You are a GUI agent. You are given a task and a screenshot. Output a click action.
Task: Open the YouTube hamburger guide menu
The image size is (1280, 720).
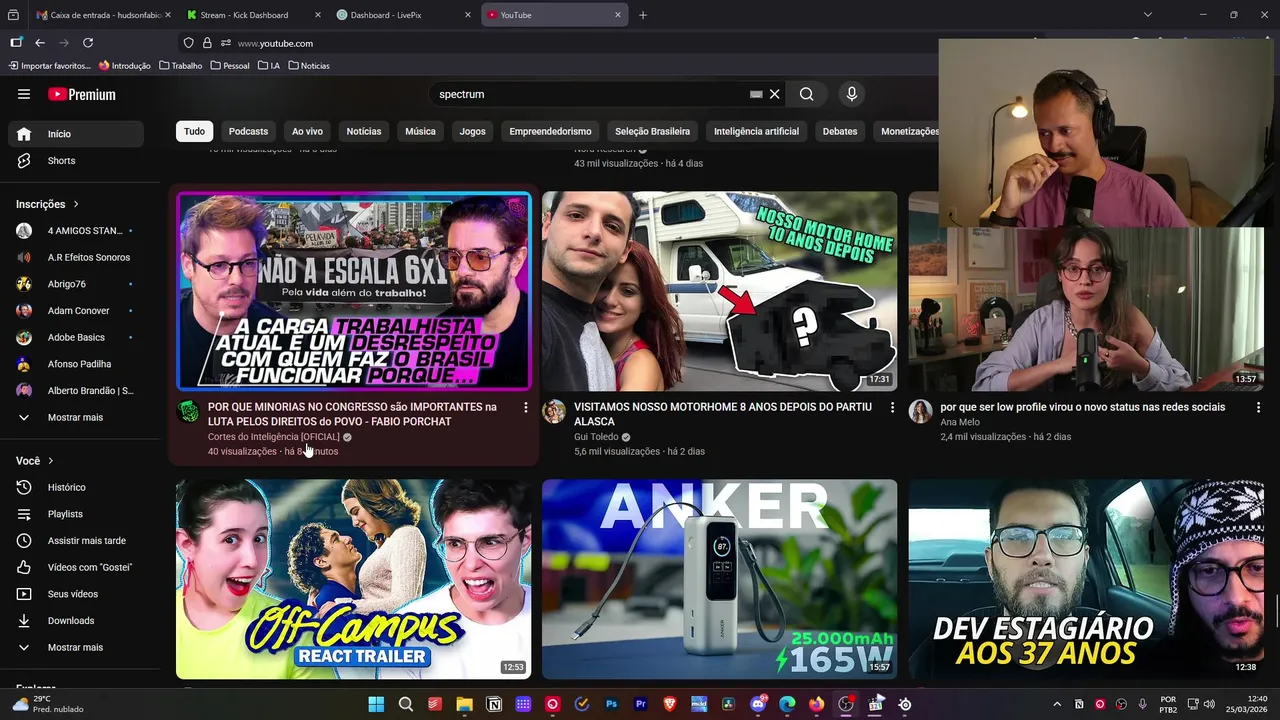click(x=24, y=94)
